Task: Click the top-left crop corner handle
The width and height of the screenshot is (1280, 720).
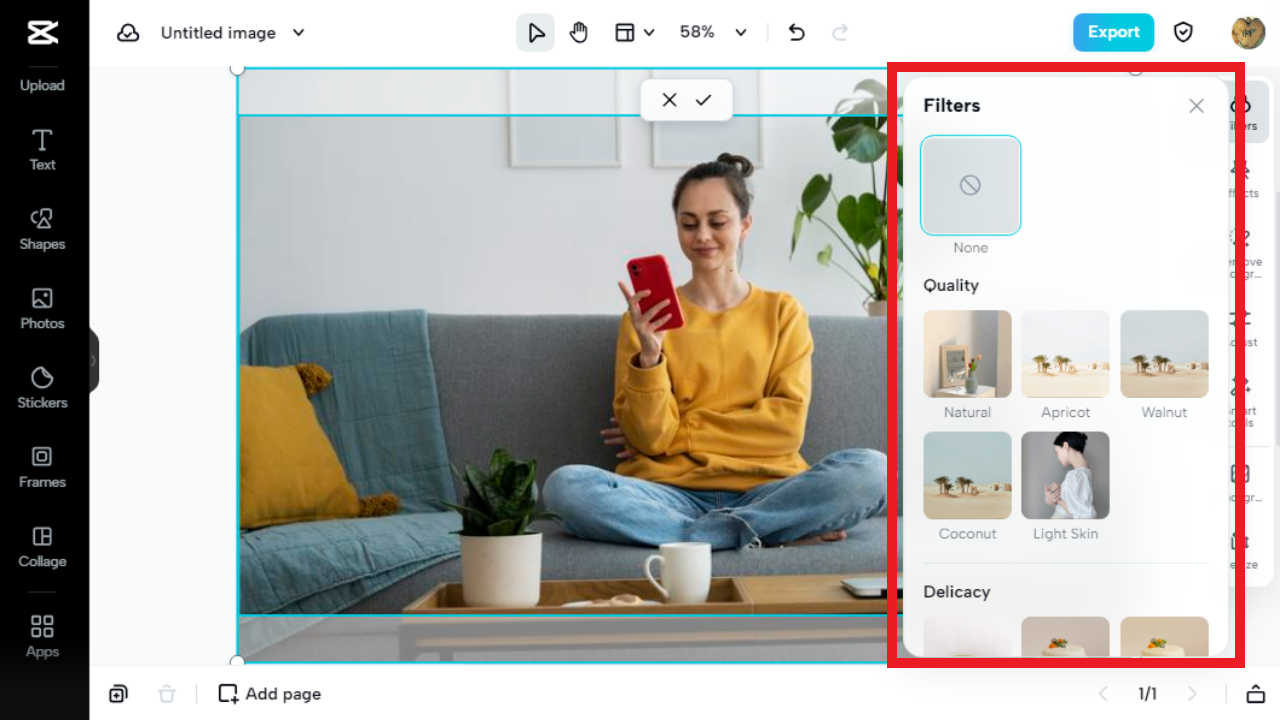Action: point(237,69)
